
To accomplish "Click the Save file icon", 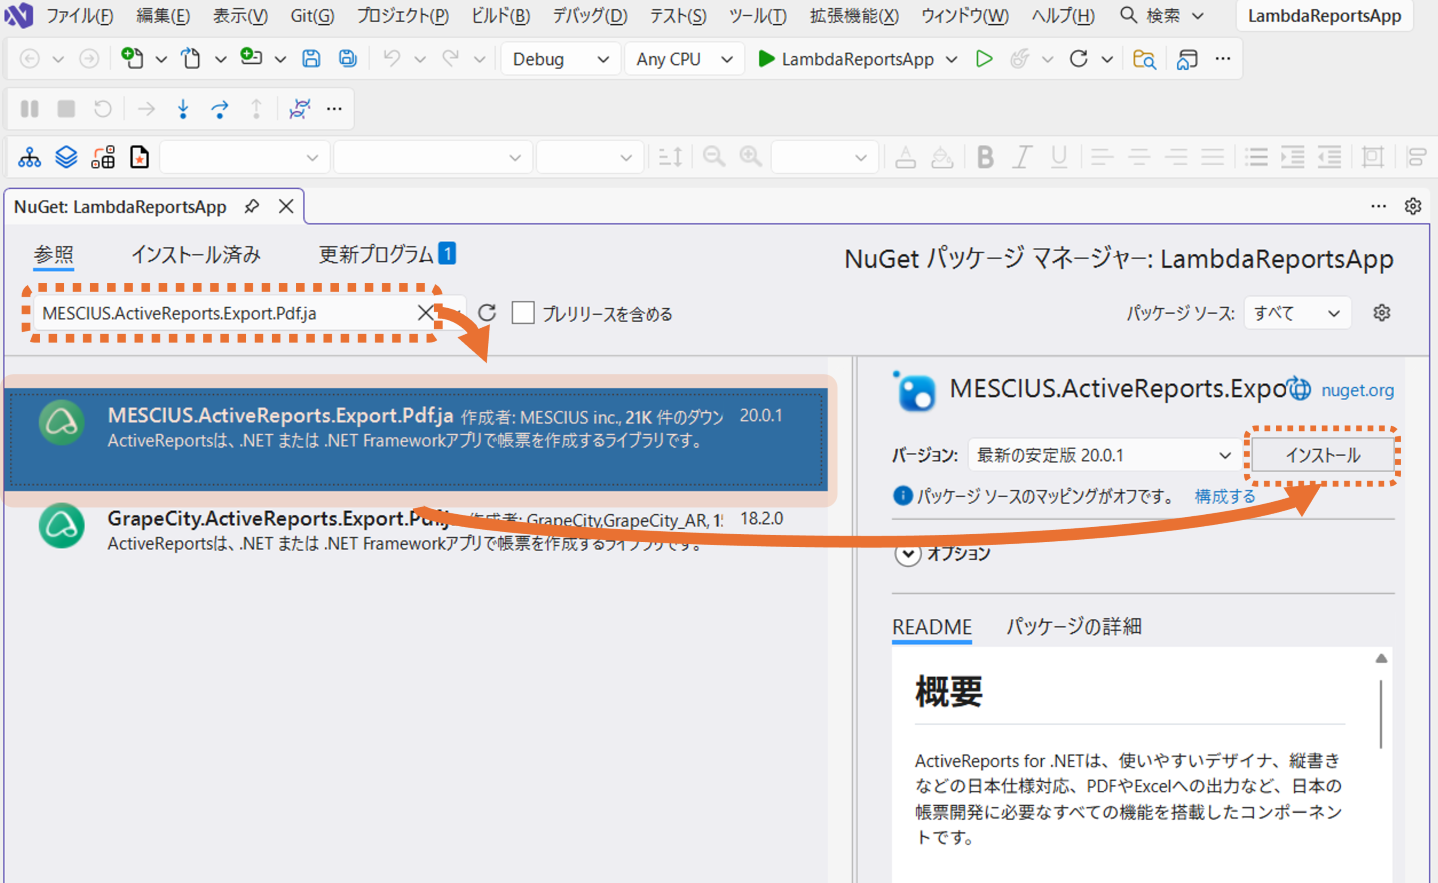I will (x=311, y=59).
